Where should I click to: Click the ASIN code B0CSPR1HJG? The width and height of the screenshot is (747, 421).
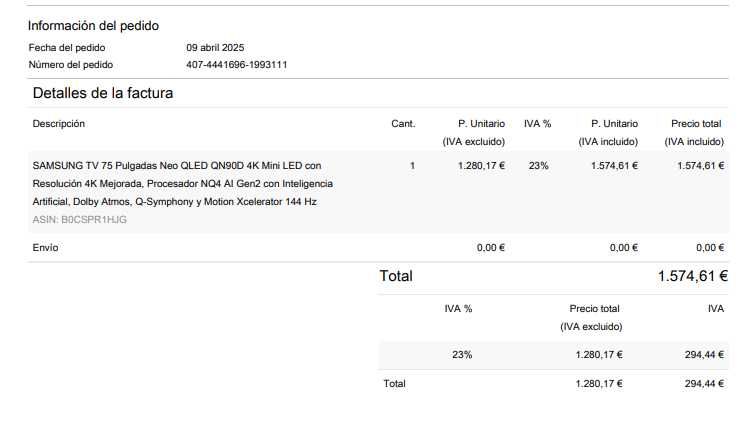(80, 219)
